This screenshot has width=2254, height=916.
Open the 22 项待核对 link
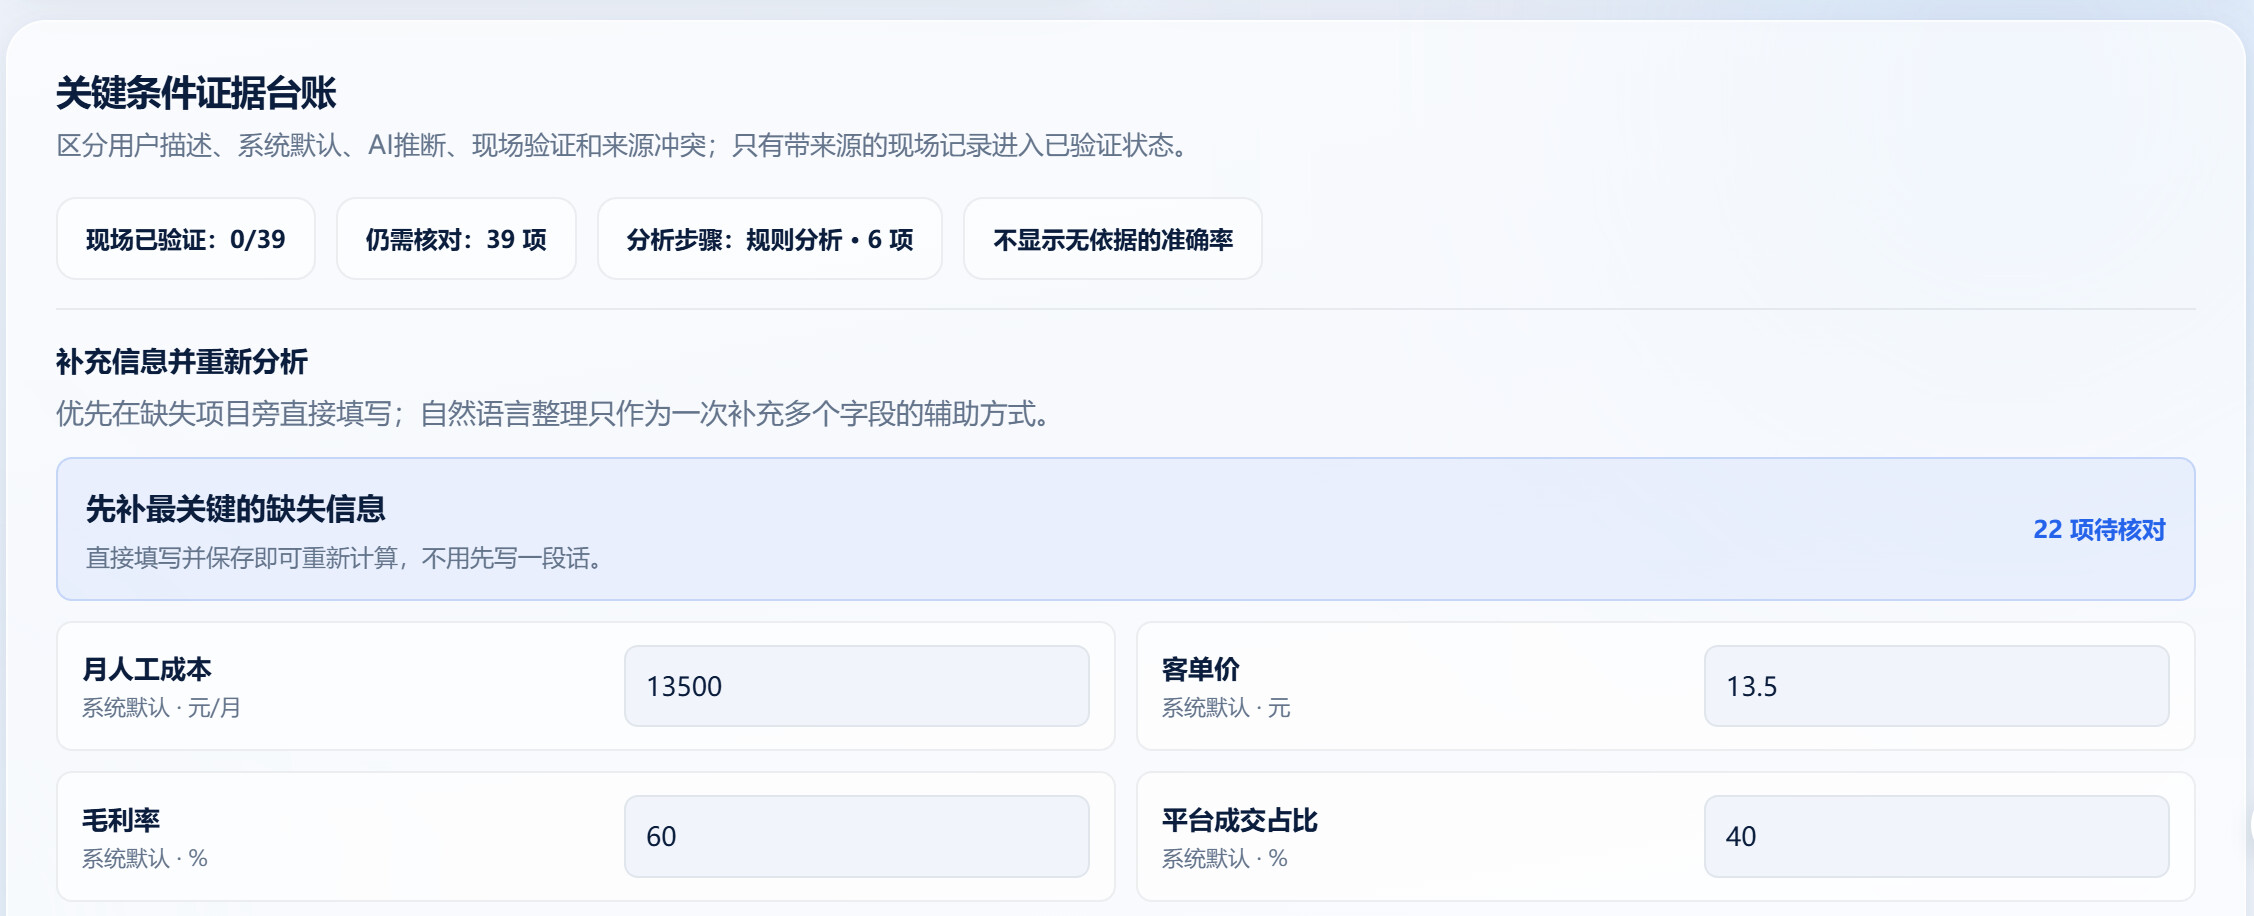tap(2099, 530)
